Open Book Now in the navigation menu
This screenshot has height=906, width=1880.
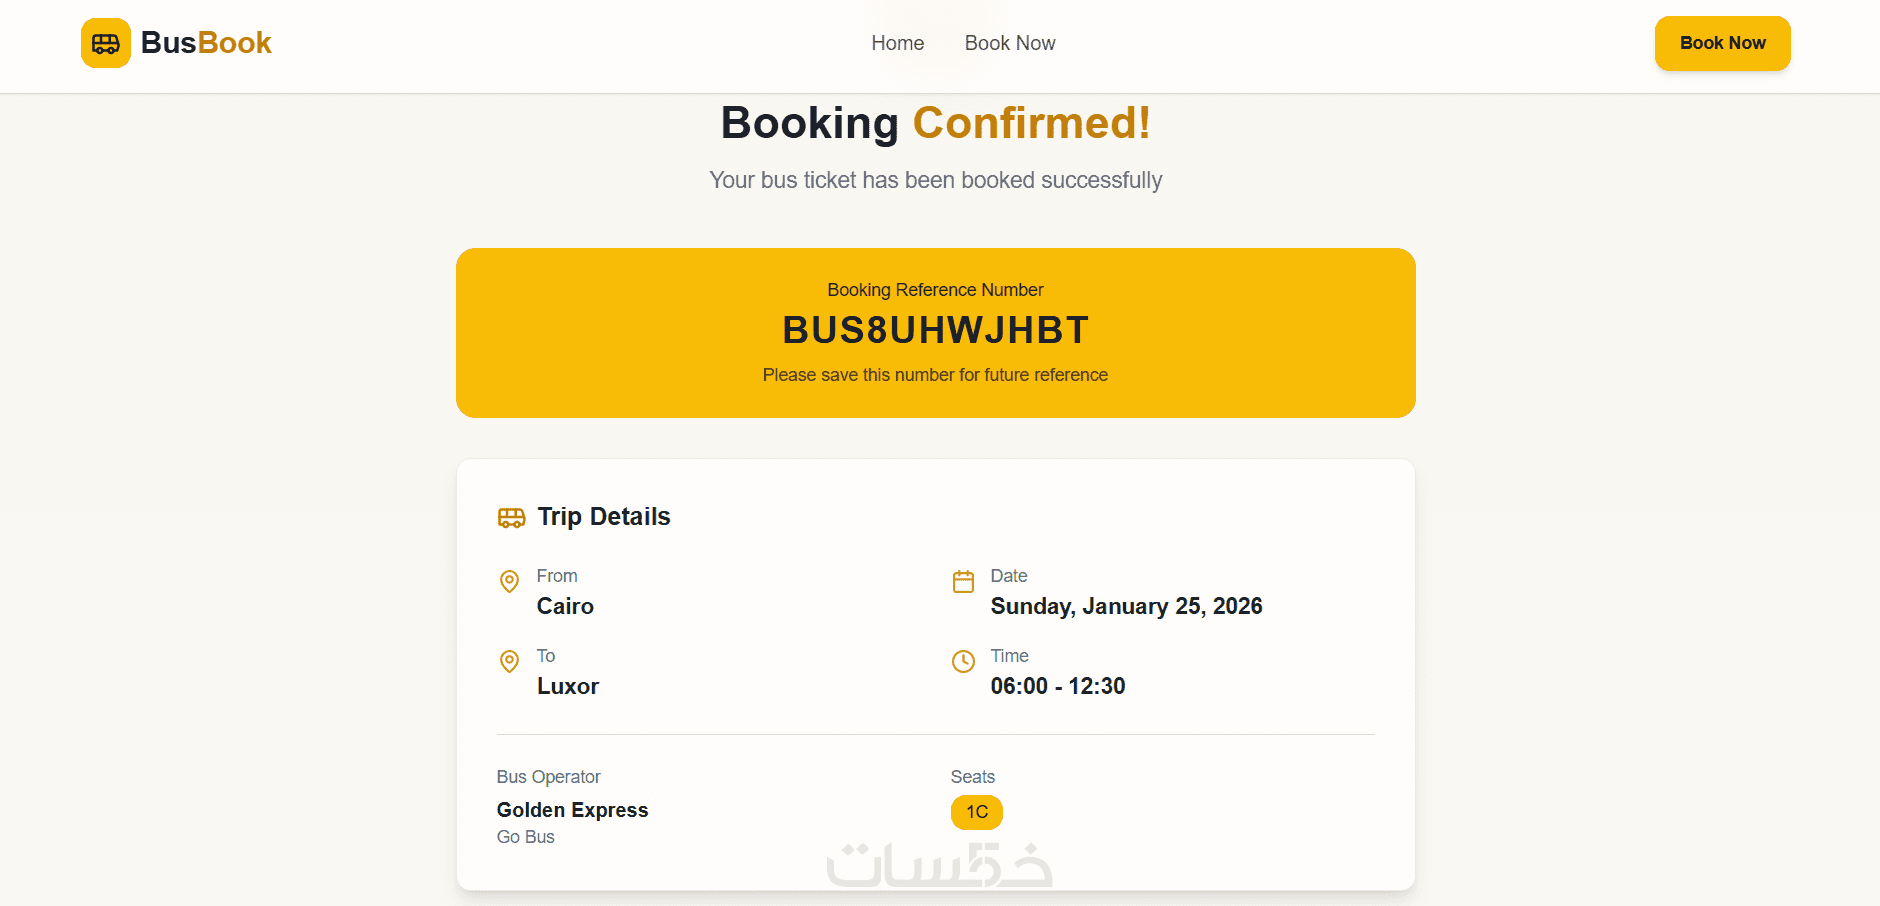[1010, 43]
